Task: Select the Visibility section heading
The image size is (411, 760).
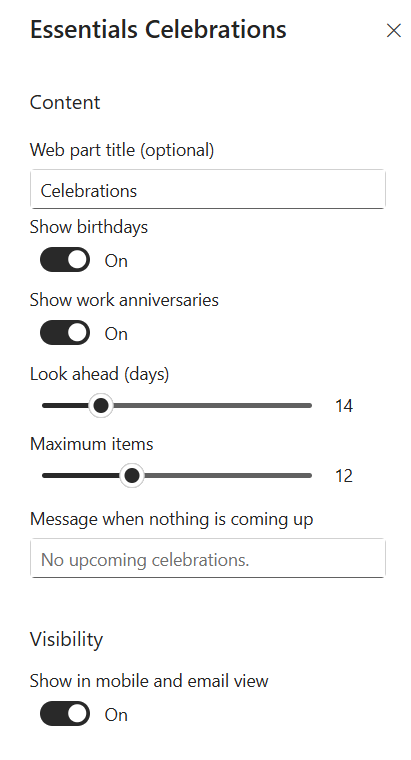Action: coord(66,640)
